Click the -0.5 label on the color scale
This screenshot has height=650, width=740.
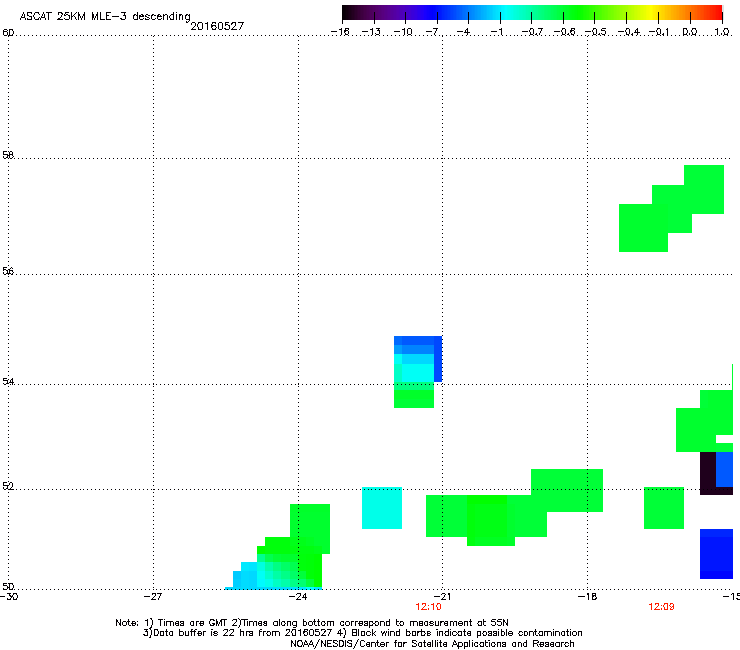pos(596,32)
